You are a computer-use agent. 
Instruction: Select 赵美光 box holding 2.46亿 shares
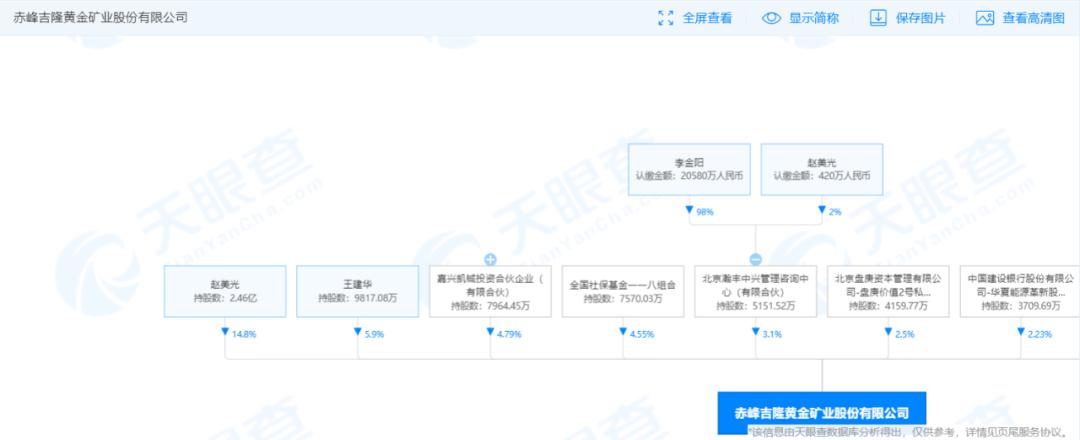click(225, 291)
